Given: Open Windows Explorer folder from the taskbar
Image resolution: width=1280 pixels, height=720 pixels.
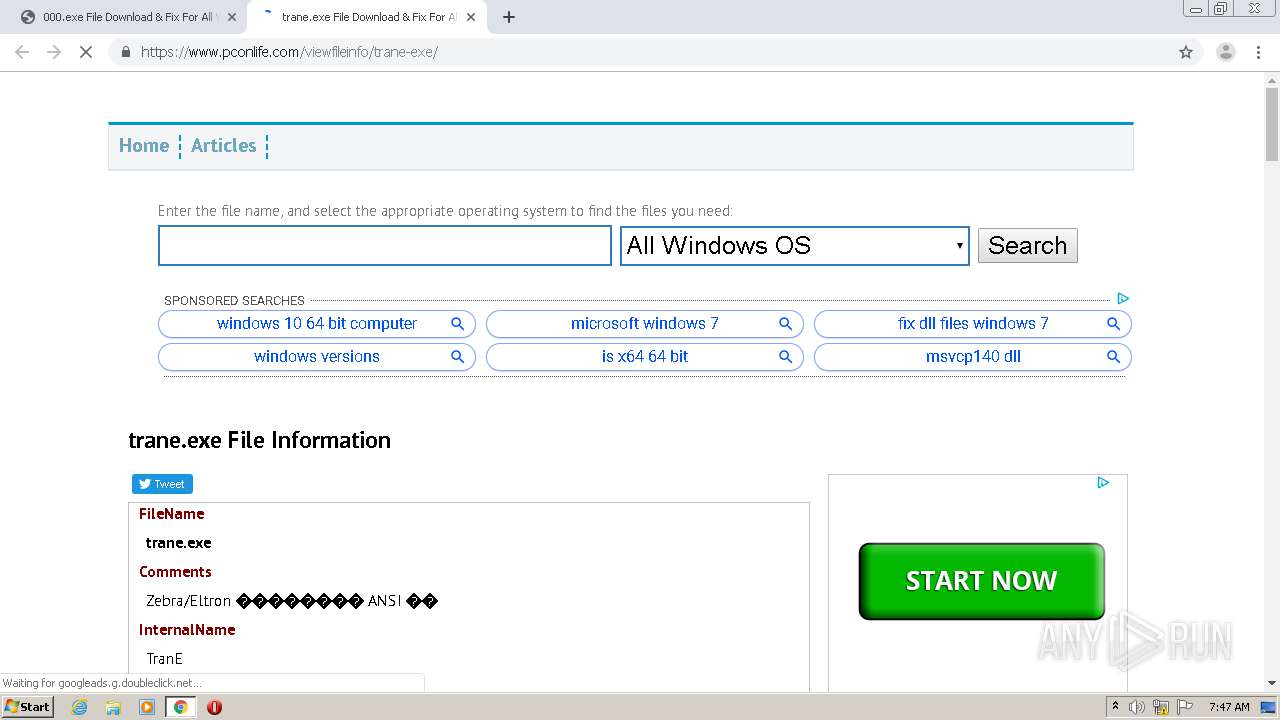Looking at the screenshot, I should click(x=113, y=707).
